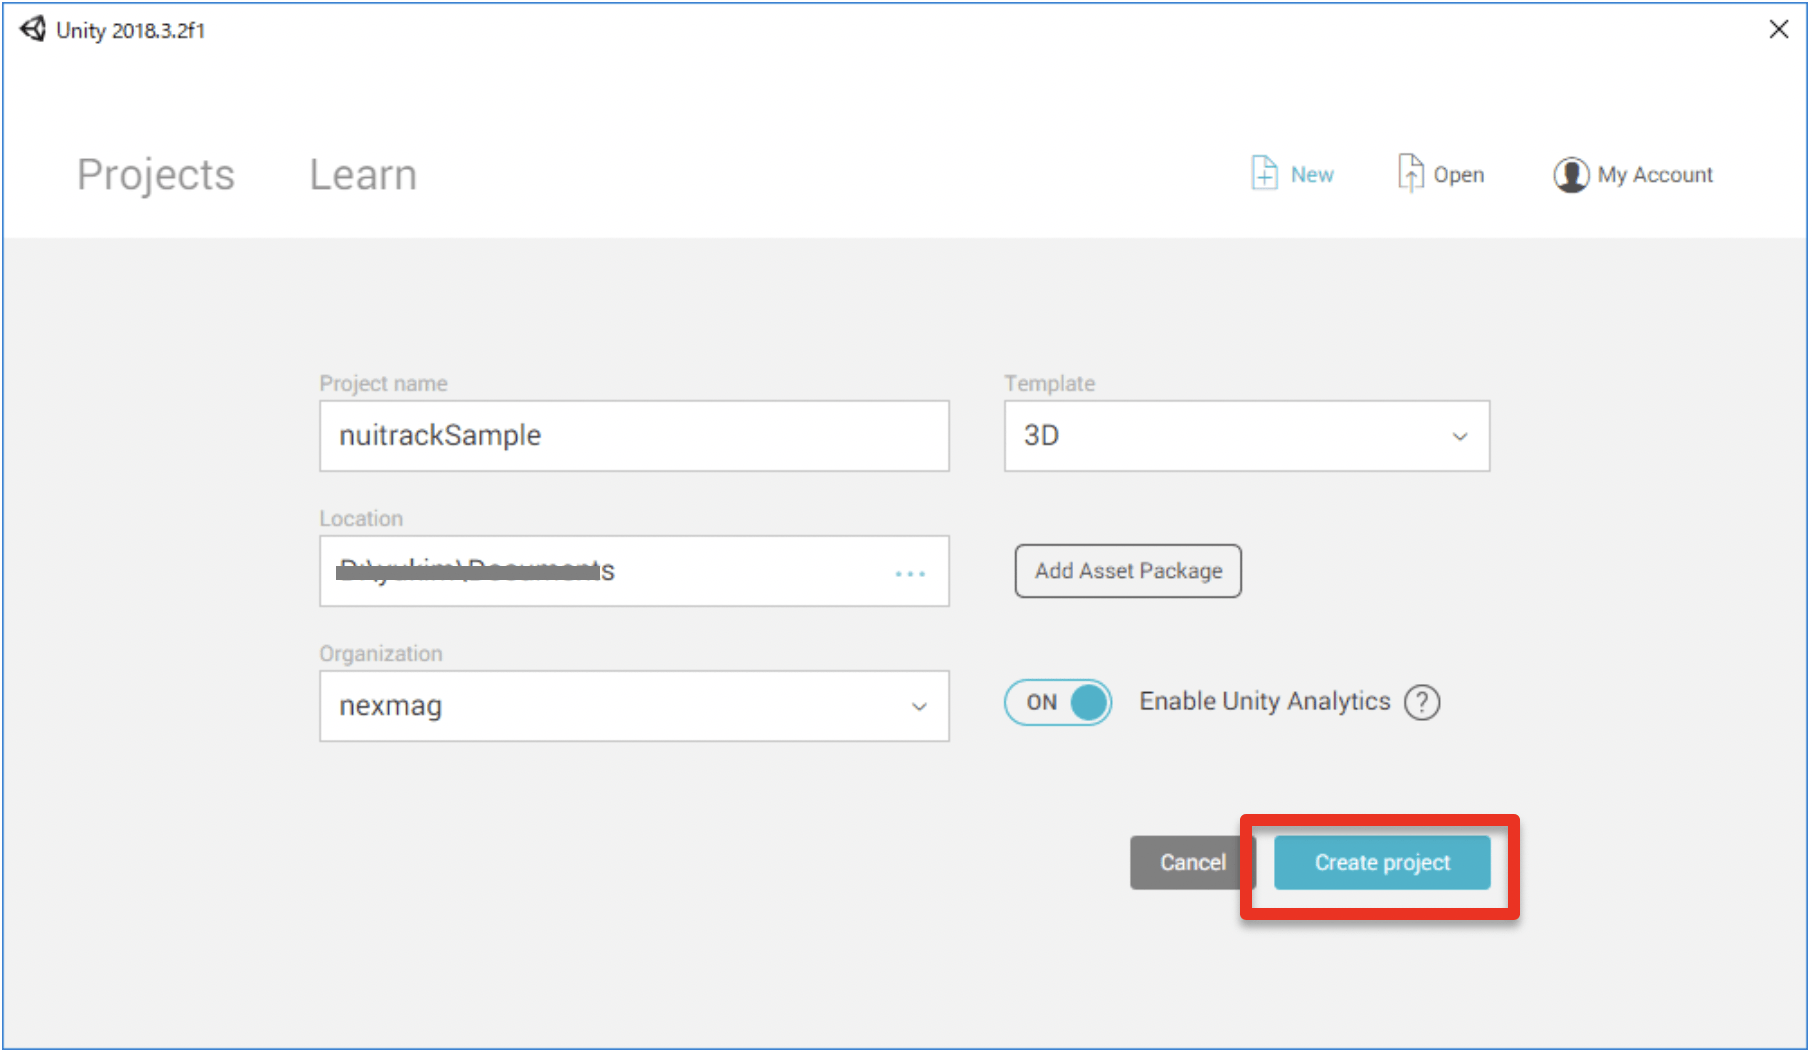
Task: Click the Location field label
Action: pyautogui.click(x=361, y=519)
